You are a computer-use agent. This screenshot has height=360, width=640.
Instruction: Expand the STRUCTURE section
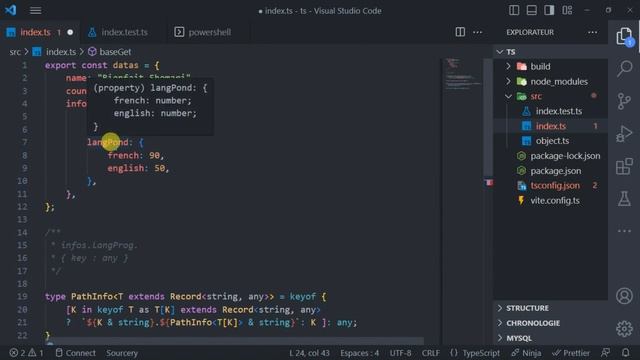[550, 308]
